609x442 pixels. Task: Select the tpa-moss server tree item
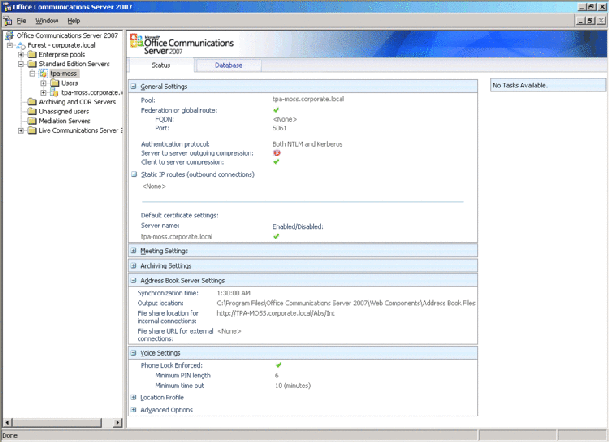pos(64,73)
